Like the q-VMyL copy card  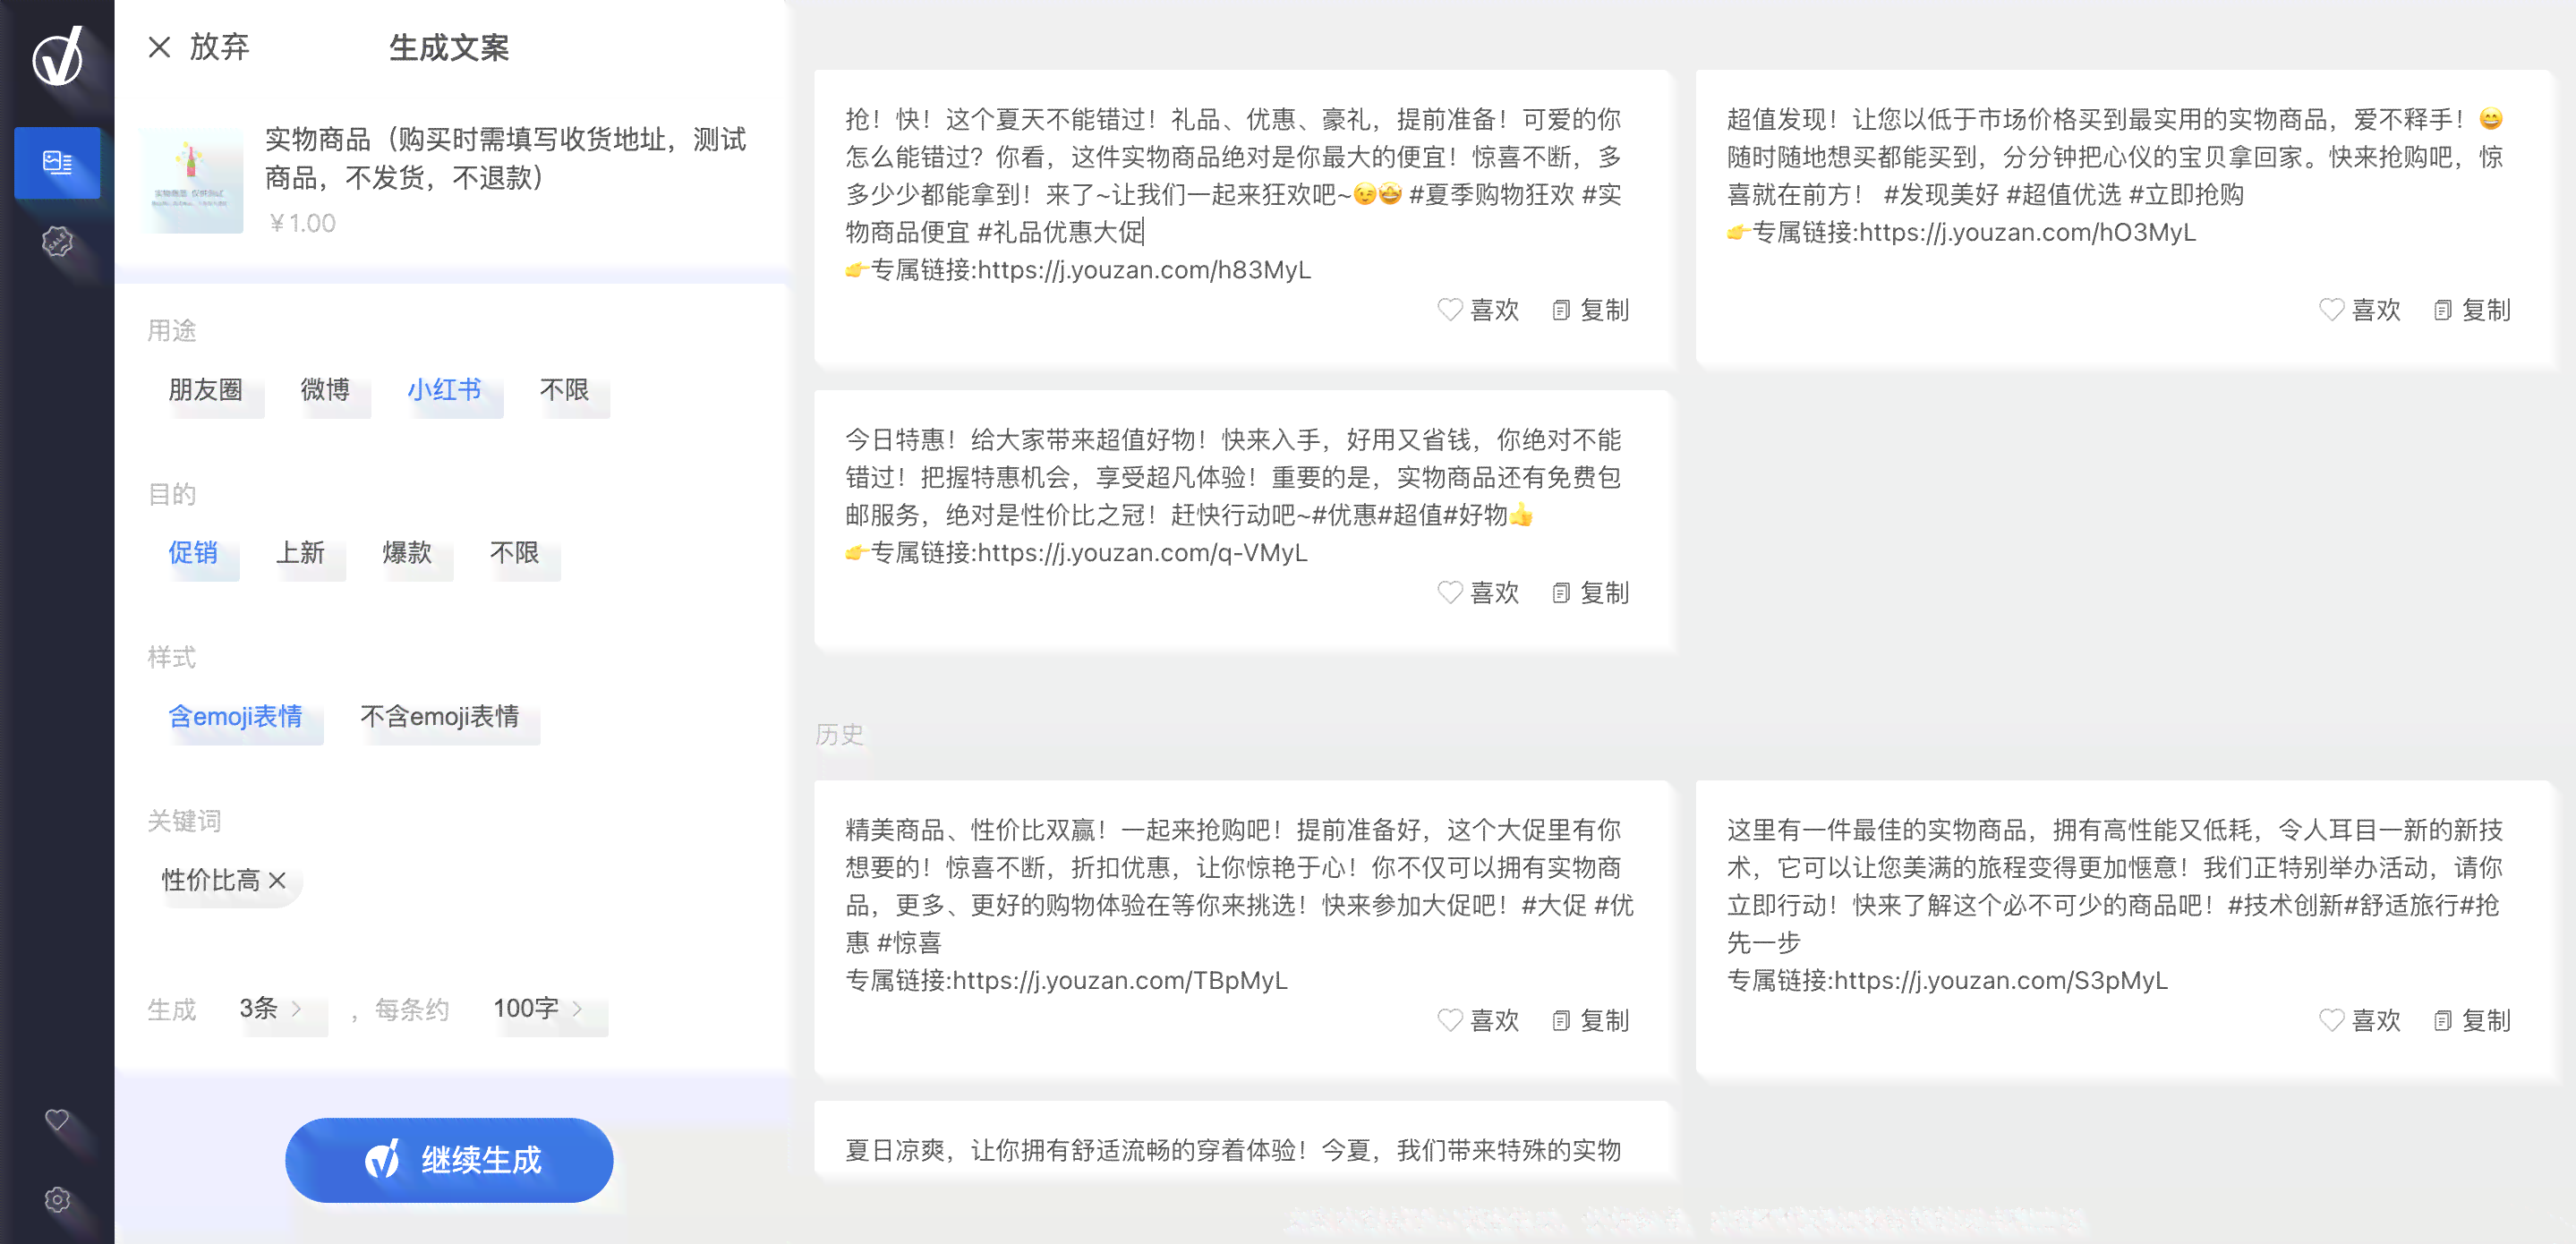pos(1478,593)
